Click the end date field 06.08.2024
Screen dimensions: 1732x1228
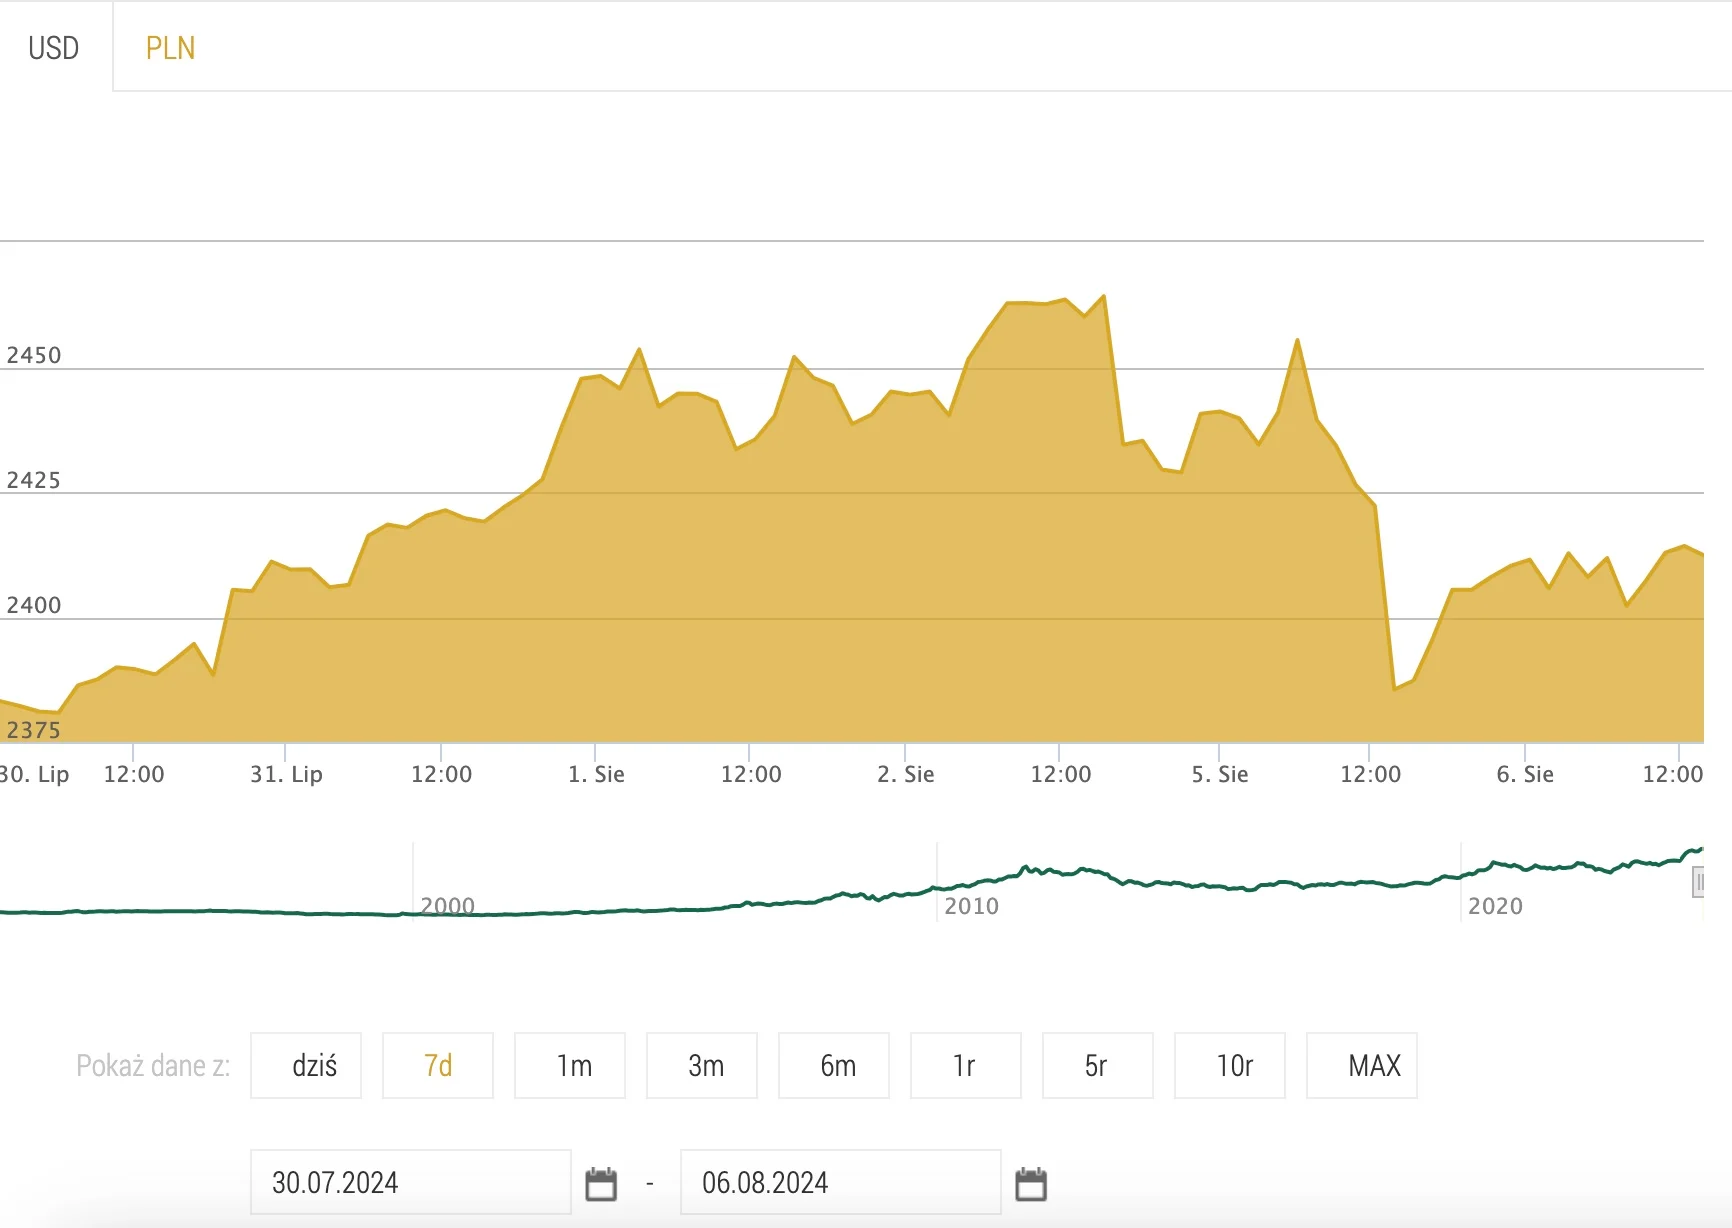[x=840, y=1183]
